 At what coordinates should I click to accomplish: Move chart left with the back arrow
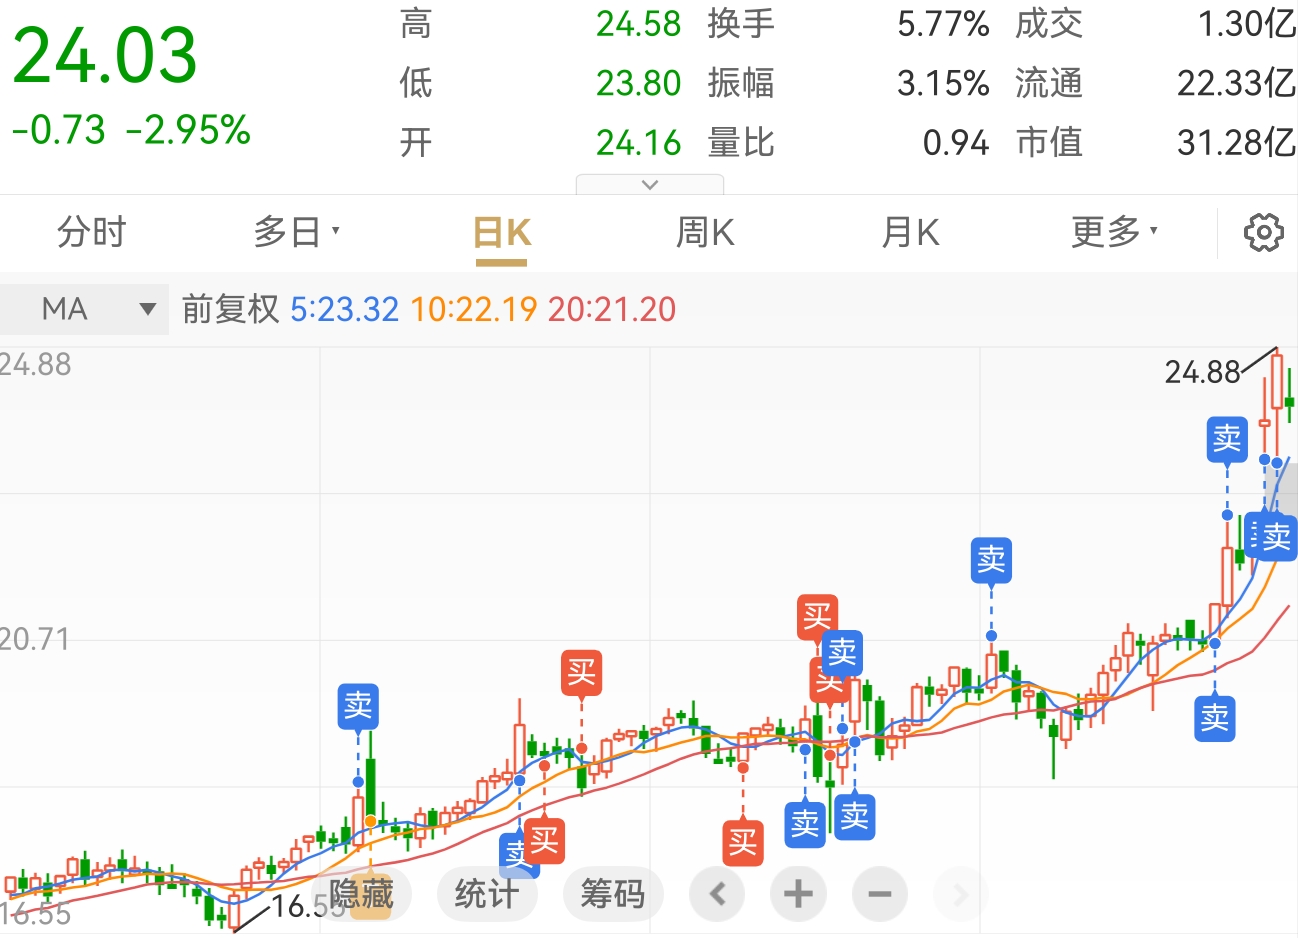tap(717, 893)
